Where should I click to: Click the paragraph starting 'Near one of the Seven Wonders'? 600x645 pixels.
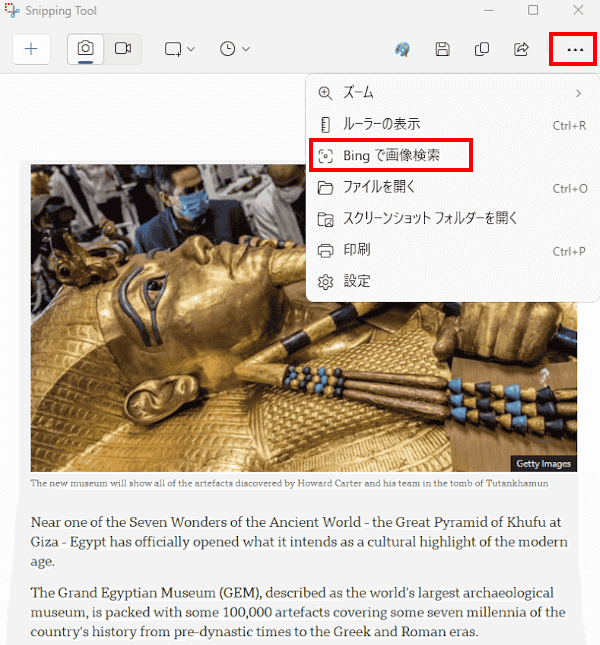pyautogui.click(x=299, y=542)
